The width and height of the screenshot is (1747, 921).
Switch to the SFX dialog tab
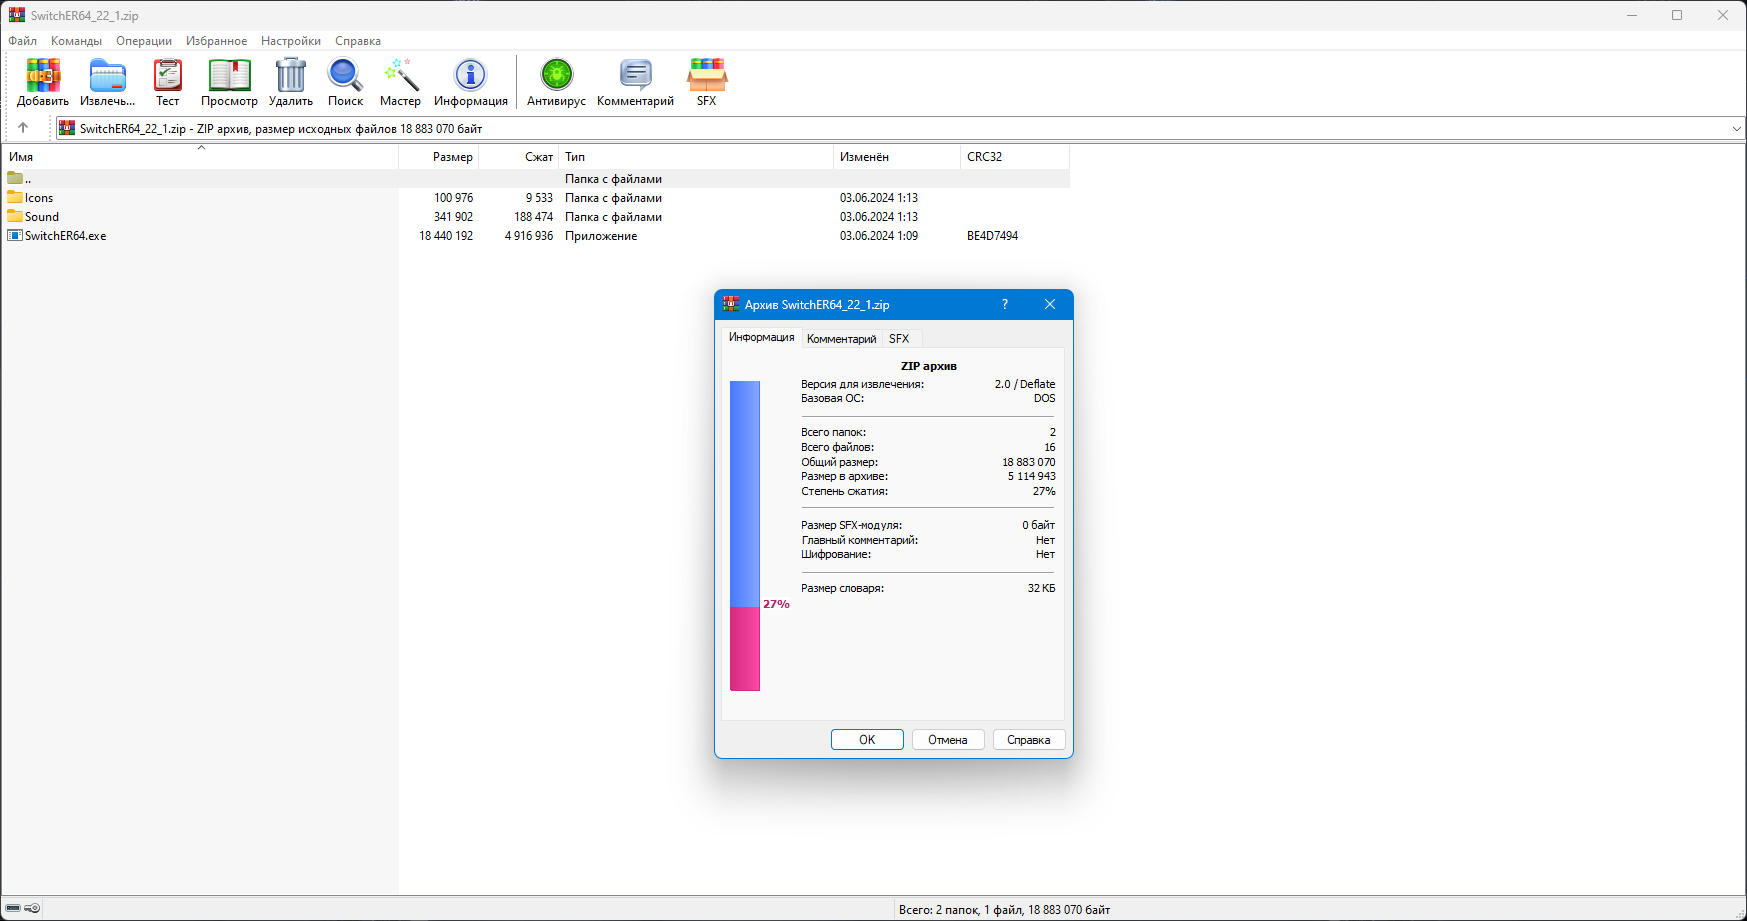pyautogui.click(x=899, y=339)
